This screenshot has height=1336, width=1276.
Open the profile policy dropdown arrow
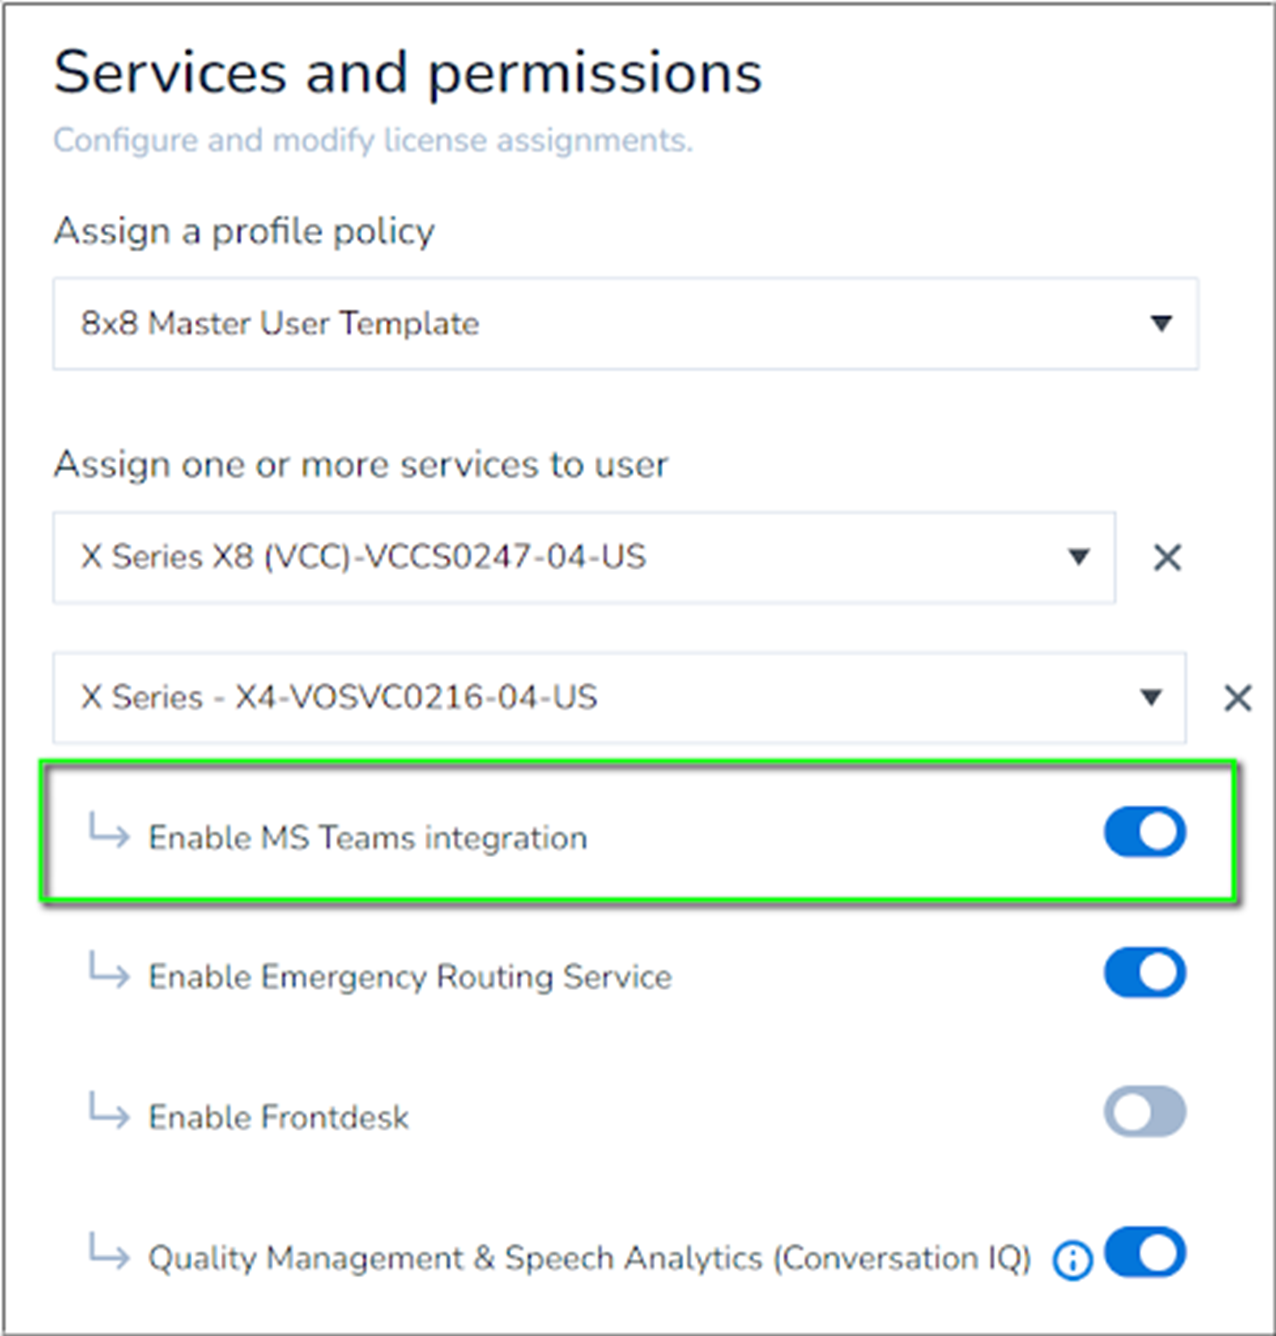click(x=1160, y=324)
